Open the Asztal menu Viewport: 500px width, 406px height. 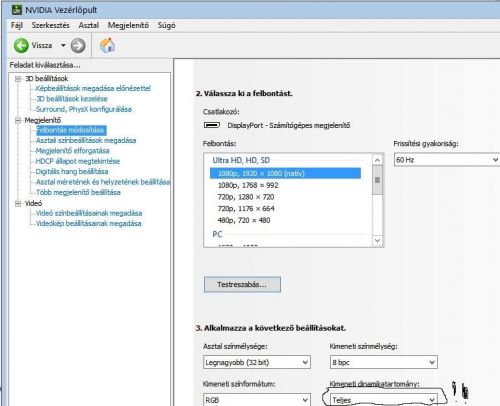(x=89, y=25)
